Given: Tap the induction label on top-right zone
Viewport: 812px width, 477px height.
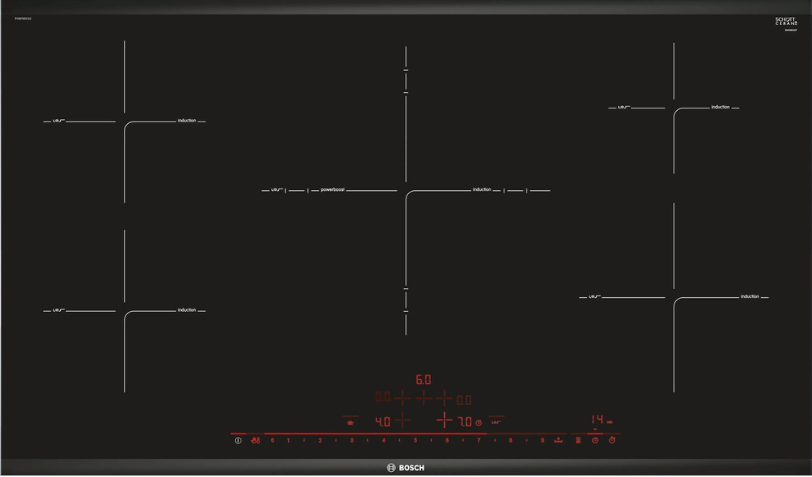Looking at the screenshot, I should (720, 107).
